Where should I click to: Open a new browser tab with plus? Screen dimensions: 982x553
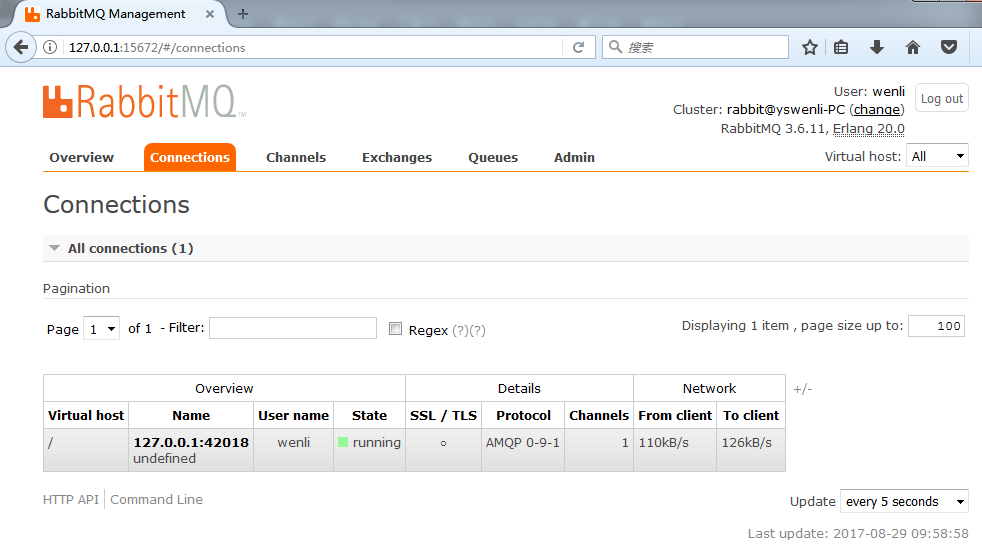coord(243,14)
